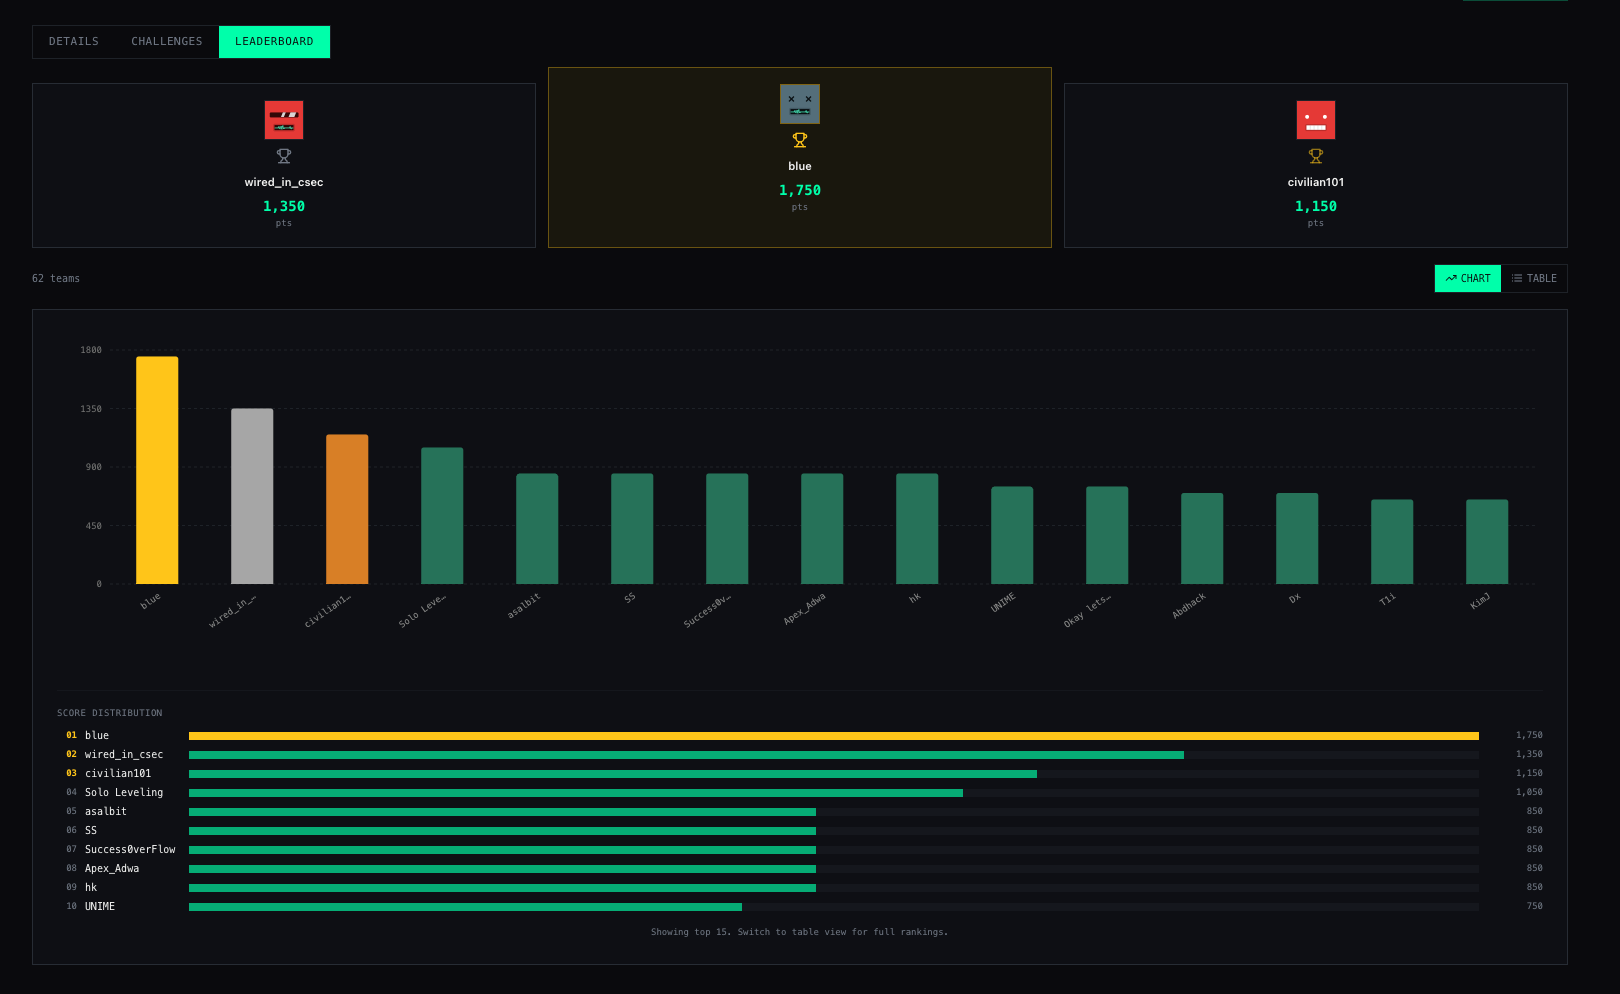Click the gray wired_in_csec chart bar
The image size is (1620, 994).
tap(252, 496)
